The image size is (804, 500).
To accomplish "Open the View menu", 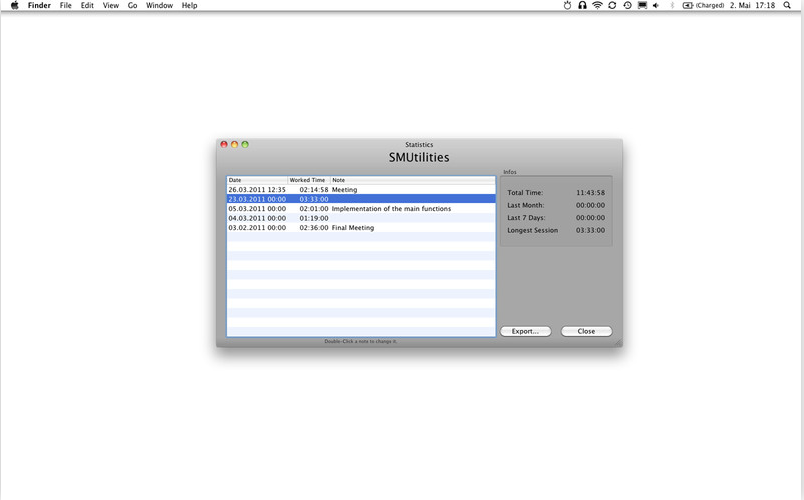I will click(111, 5).
